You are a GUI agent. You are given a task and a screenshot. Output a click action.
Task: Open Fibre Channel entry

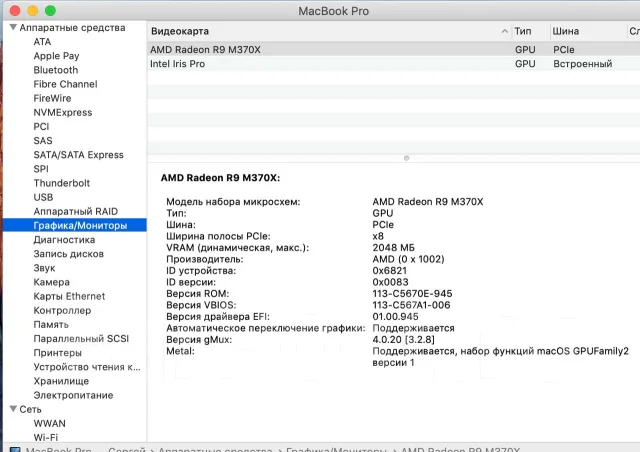pos(65,84)
